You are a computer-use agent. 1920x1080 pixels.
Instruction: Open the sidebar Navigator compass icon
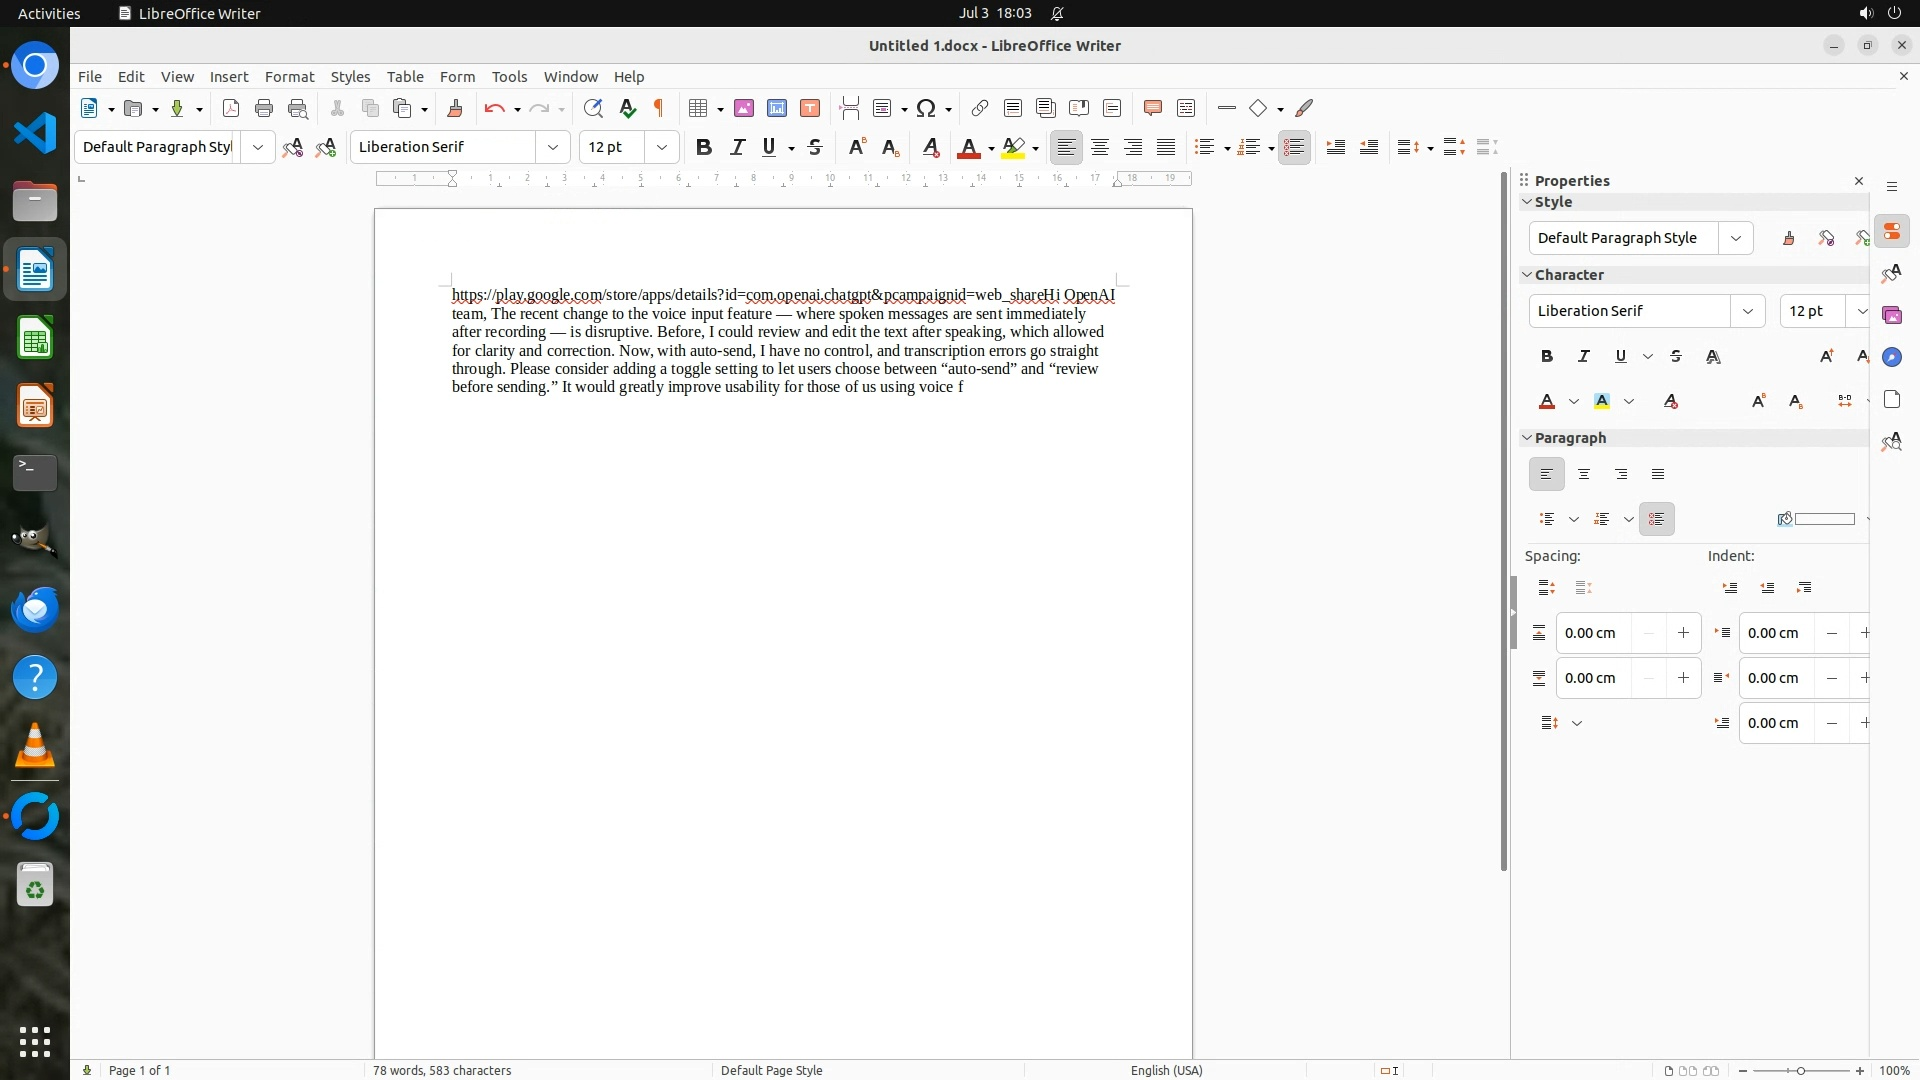click(1892, 357)
